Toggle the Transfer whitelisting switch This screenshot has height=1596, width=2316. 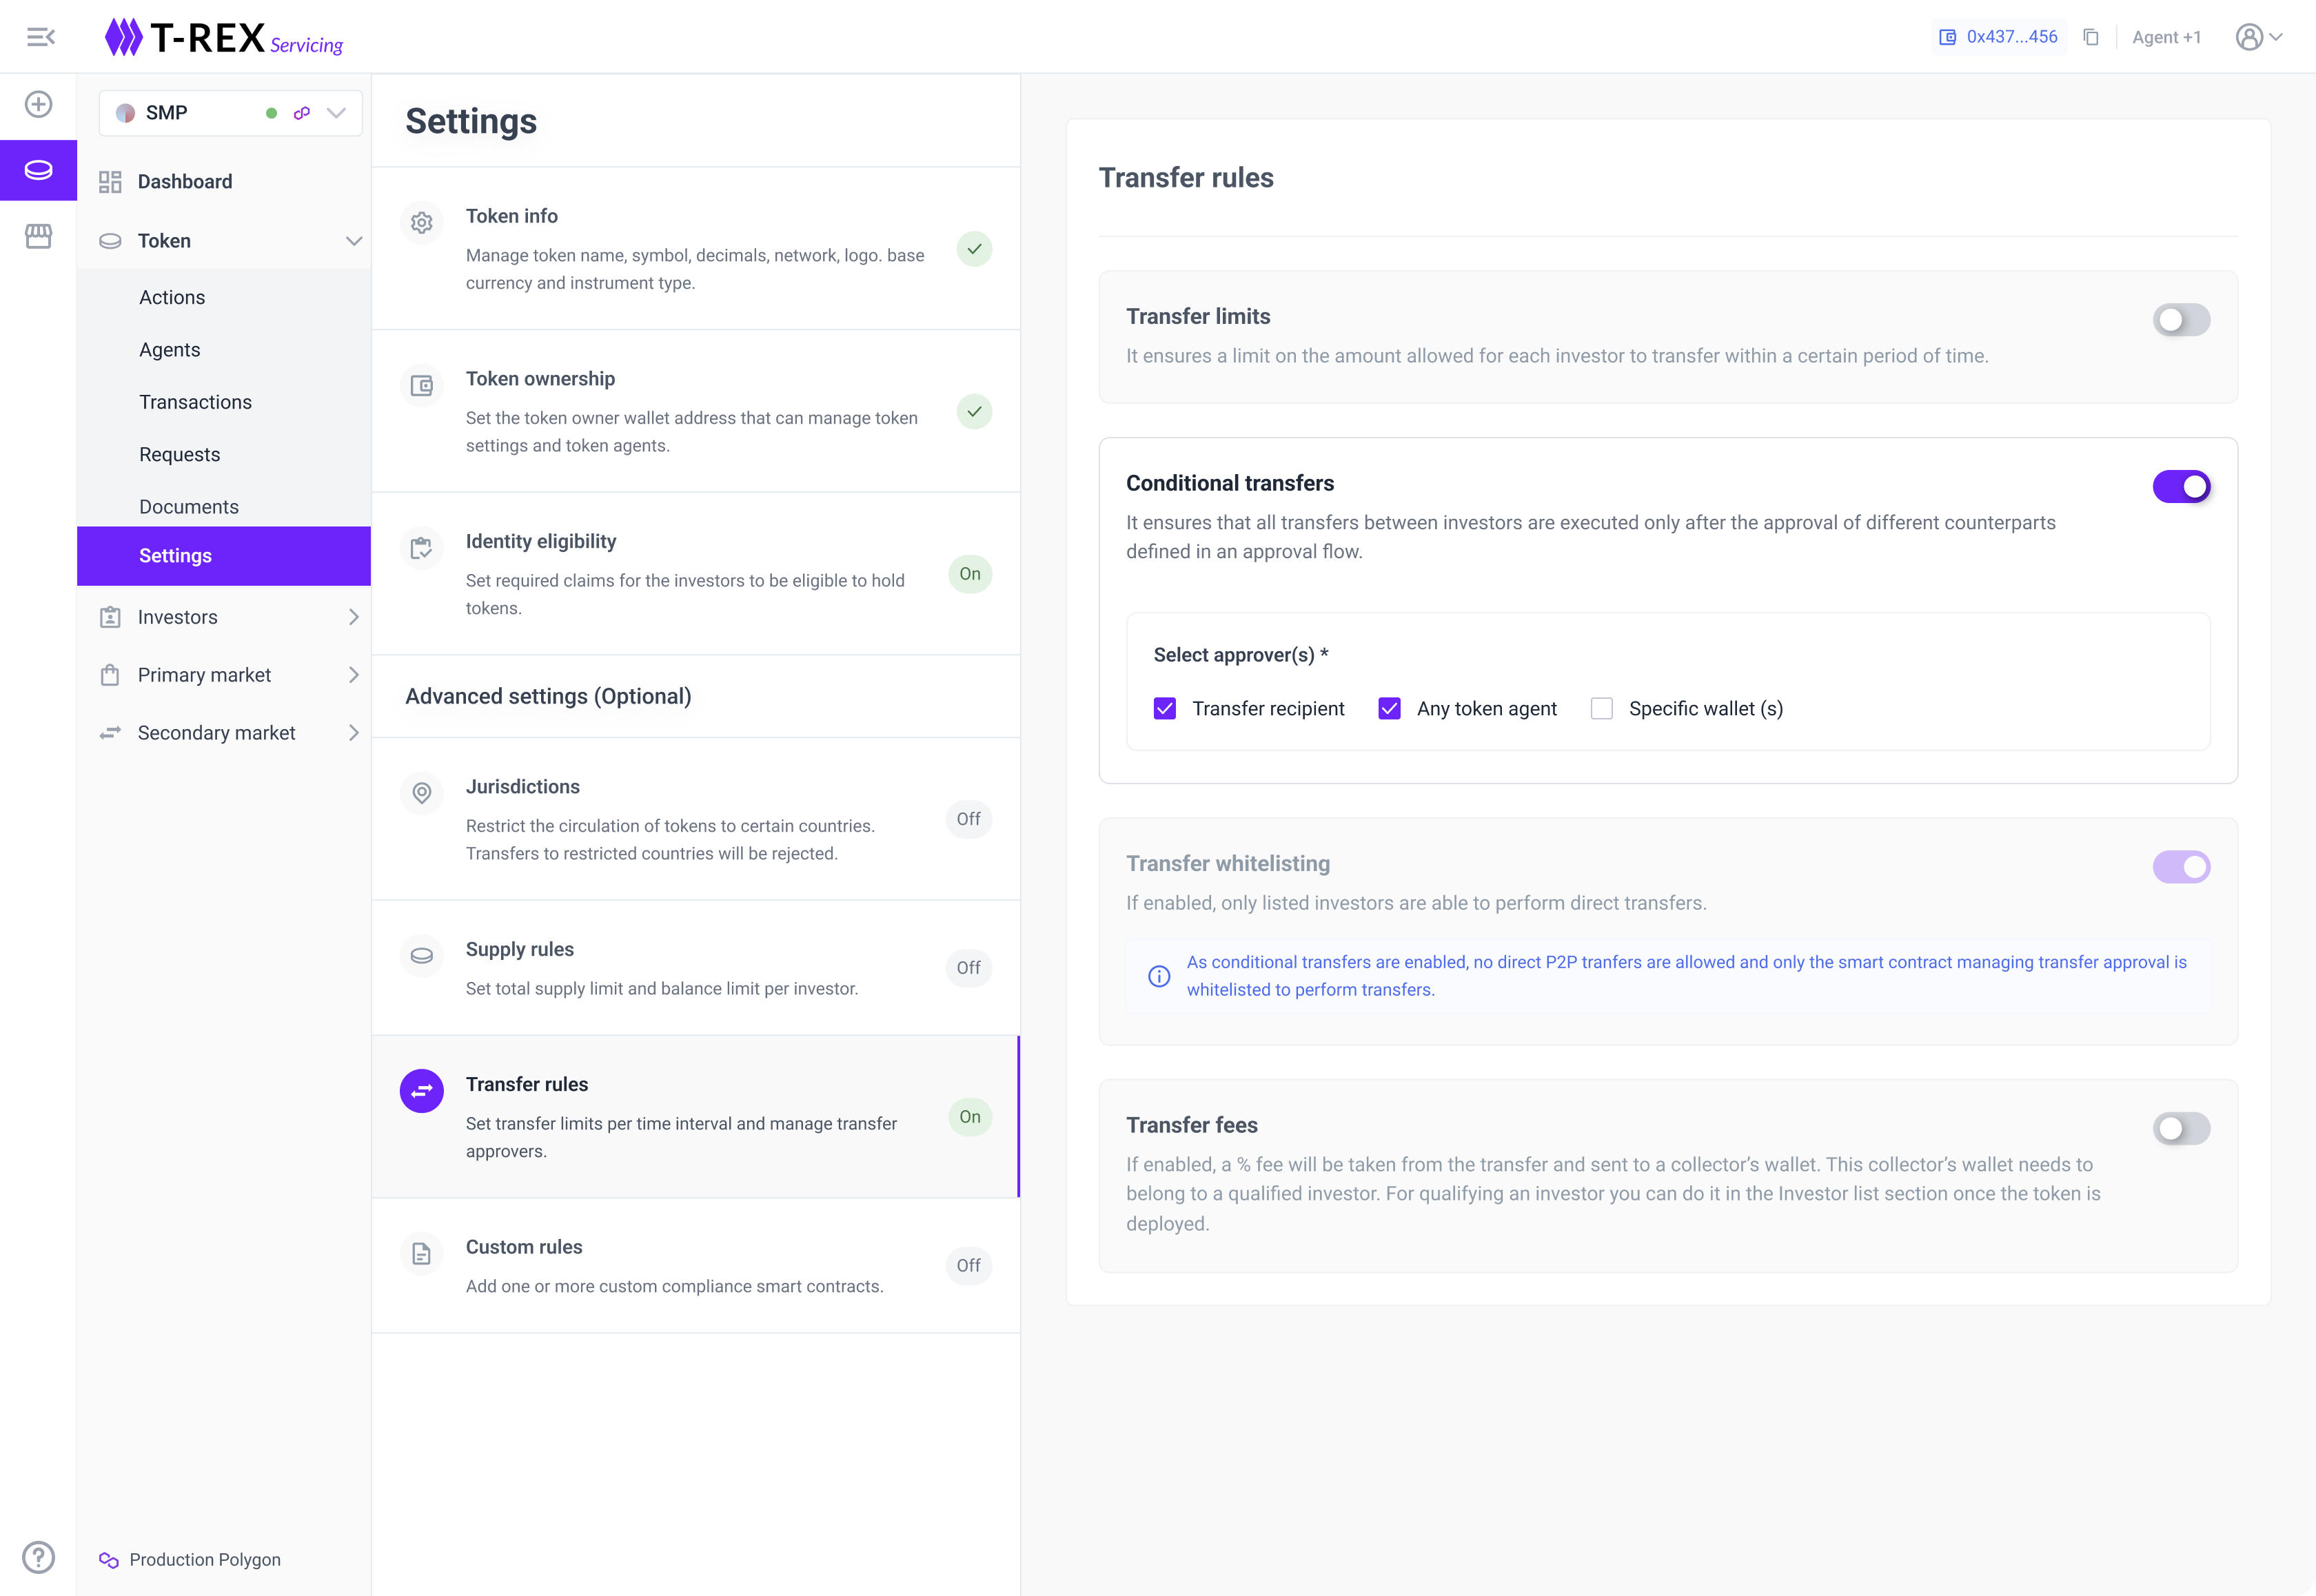tap(2181, 867)
